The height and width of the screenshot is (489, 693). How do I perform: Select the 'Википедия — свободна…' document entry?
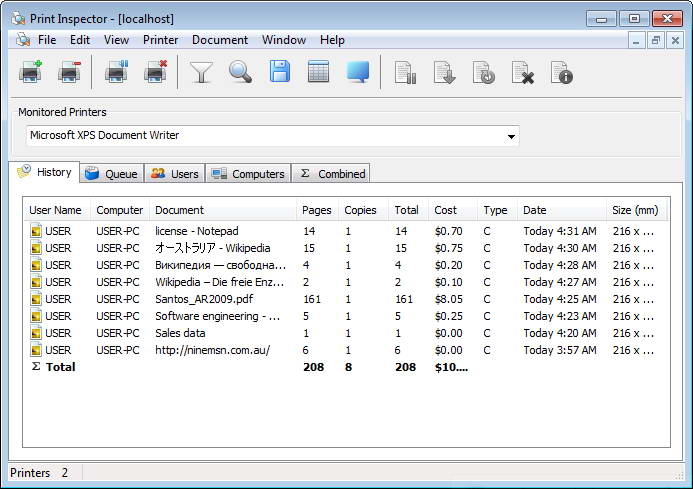220,265
